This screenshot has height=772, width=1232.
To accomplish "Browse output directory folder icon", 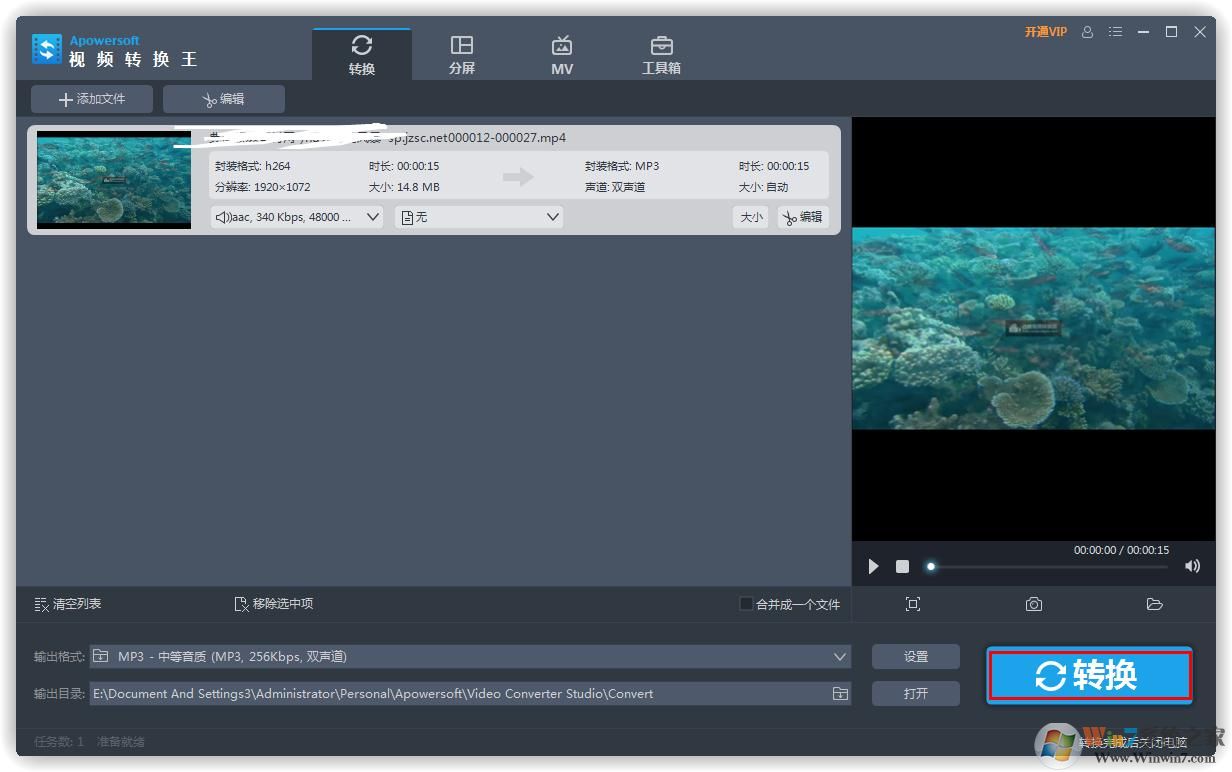I will click(x=840, y=694).
